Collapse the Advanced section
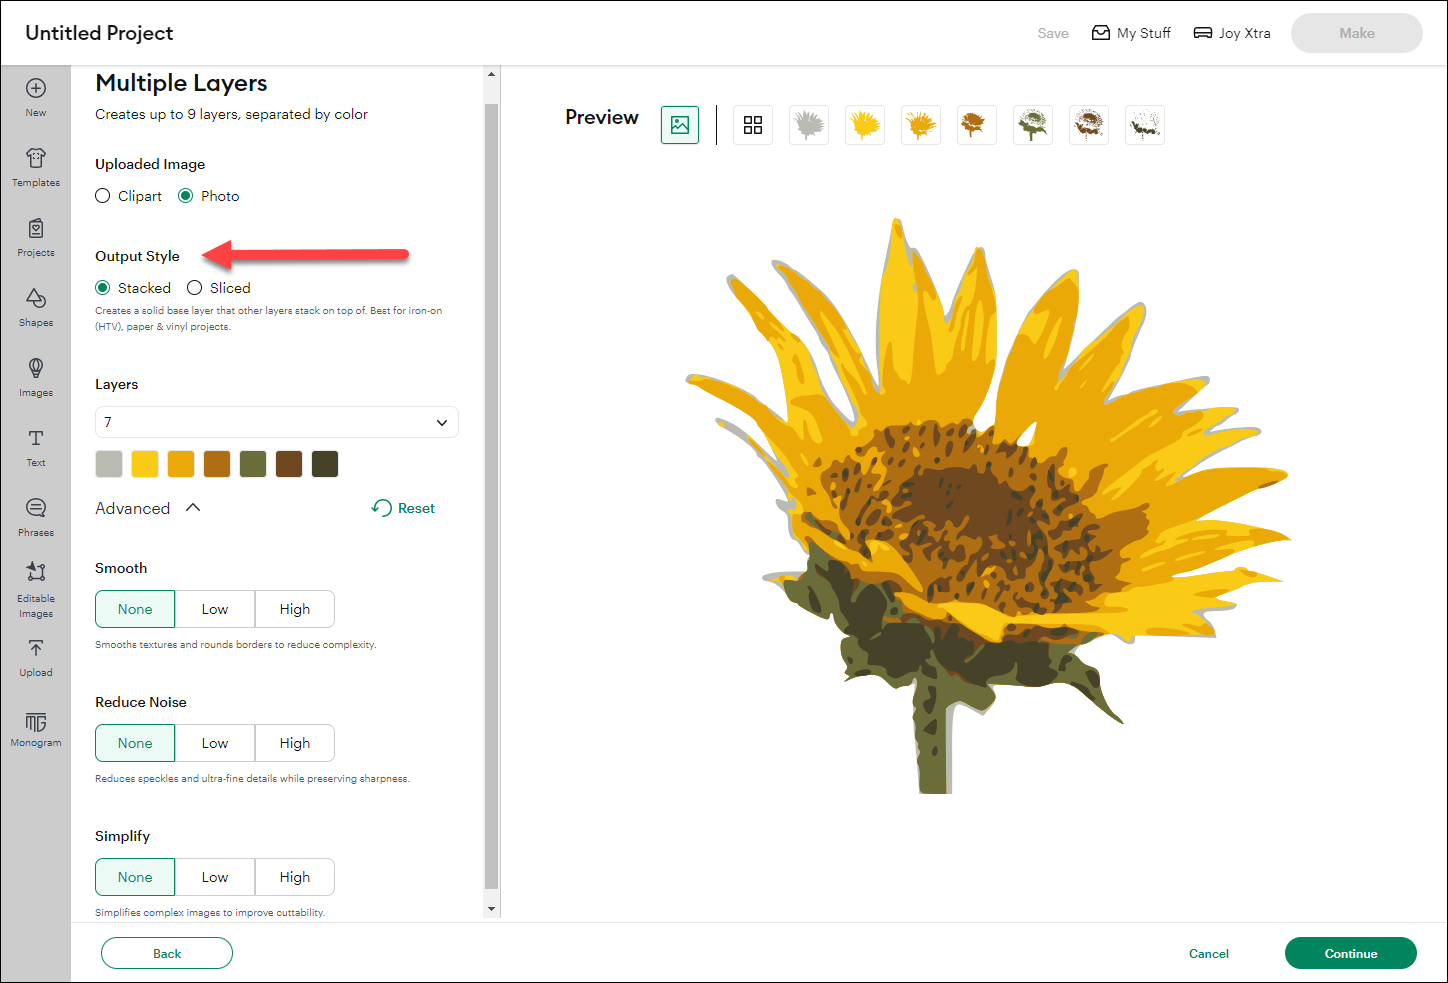Screen dimensions: 1448x983 click(194, 507)
